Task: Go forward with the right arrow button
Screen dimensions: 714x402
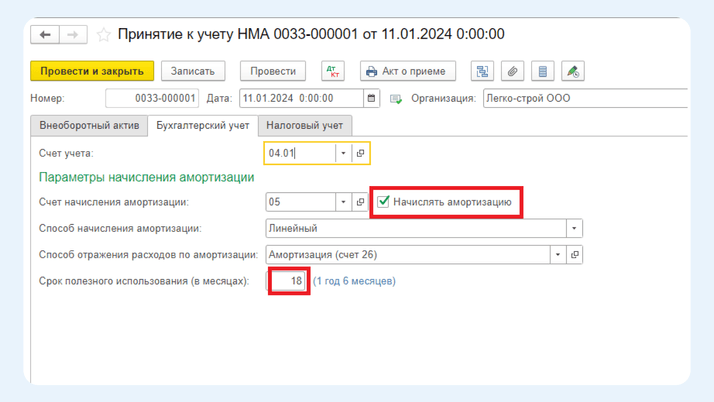Action: (73, 35)
